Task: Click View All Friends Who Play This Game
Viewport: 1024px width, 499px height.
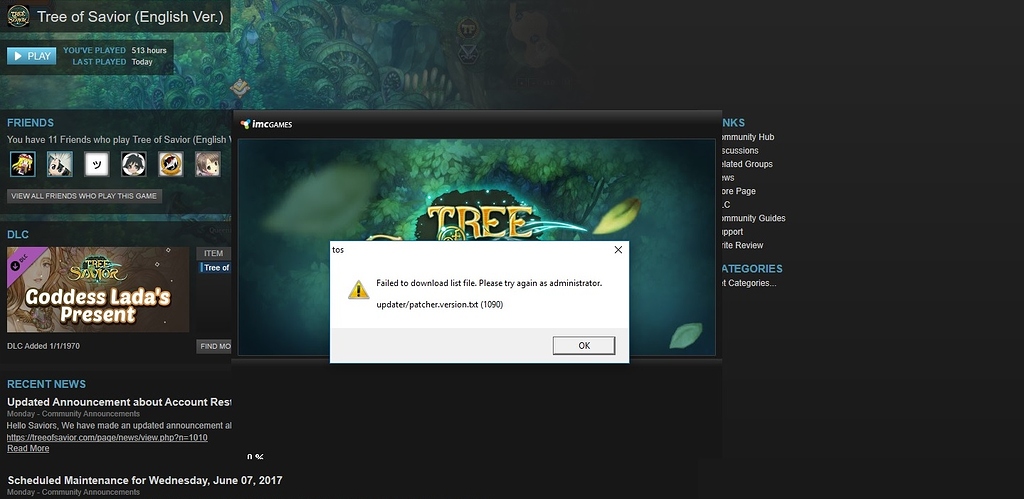Action: coord(84,196)
